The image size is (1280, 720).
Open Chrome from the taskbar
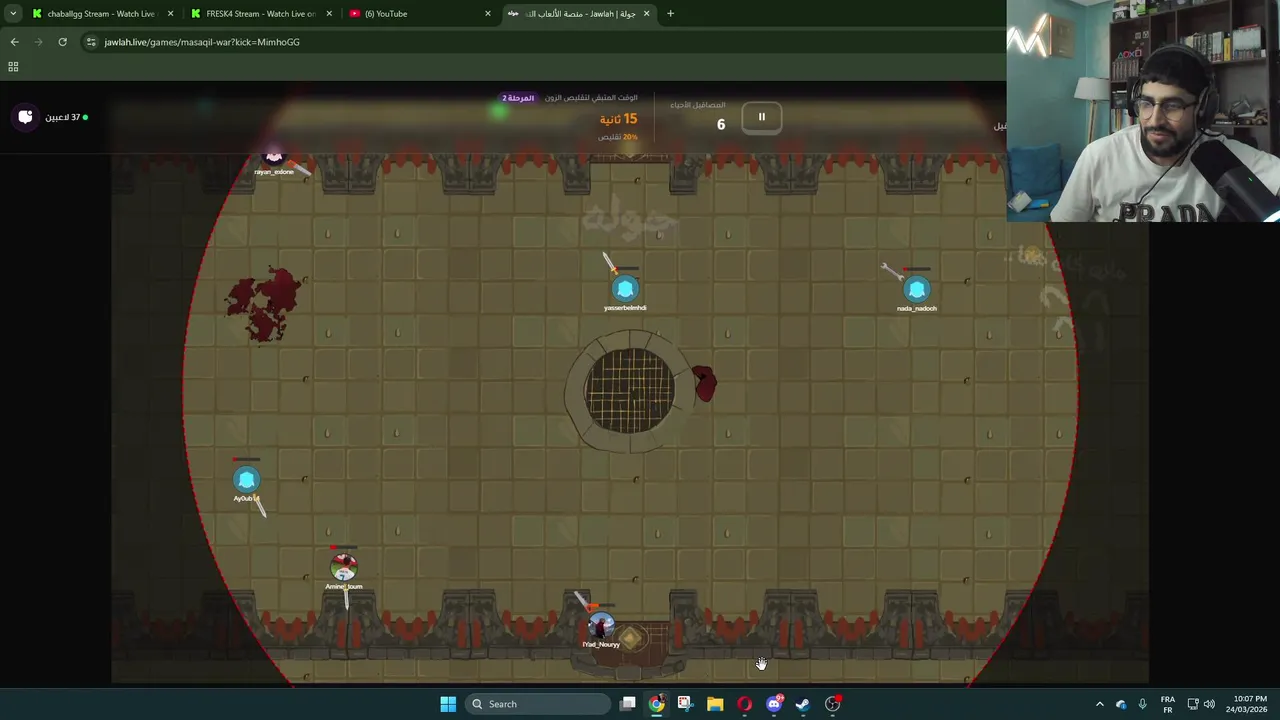pyautogui.click(x=656, y=704)
